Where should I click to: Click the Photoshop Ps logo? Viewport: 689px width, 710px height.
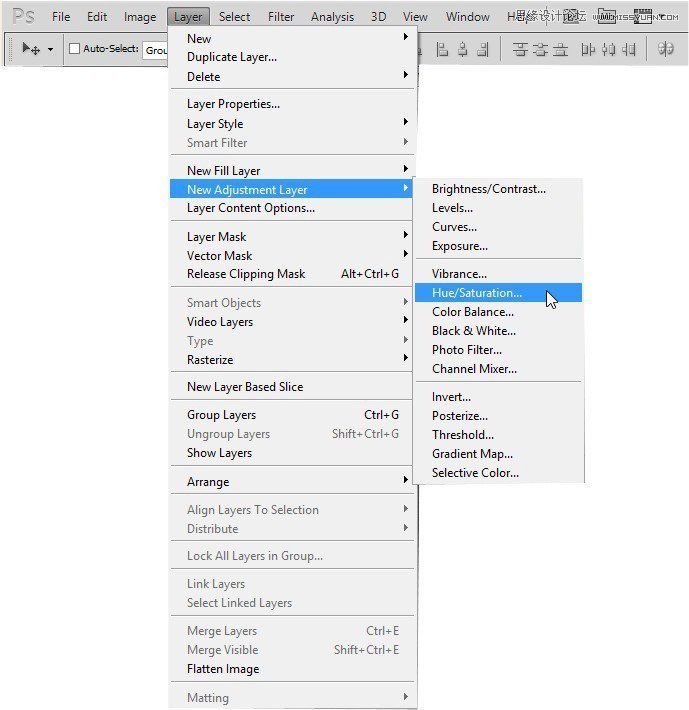[x=23, y=16]
